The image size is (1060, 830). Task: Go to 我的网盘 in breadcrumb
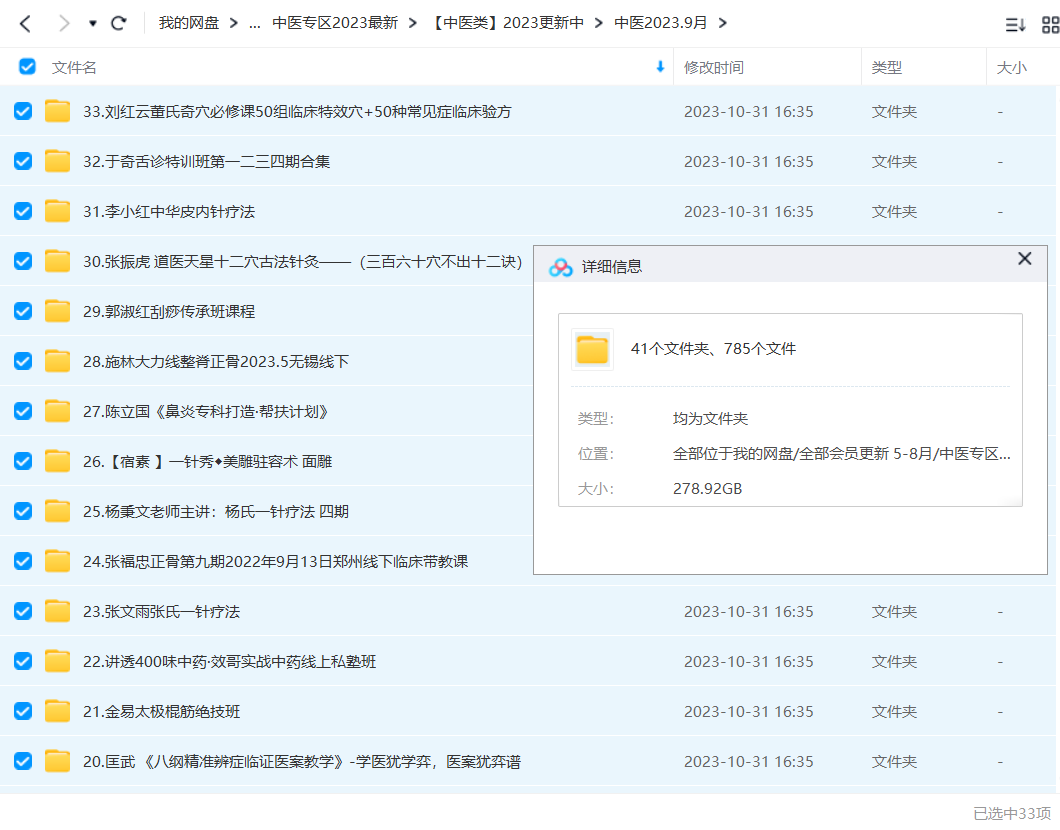point(190,23)
